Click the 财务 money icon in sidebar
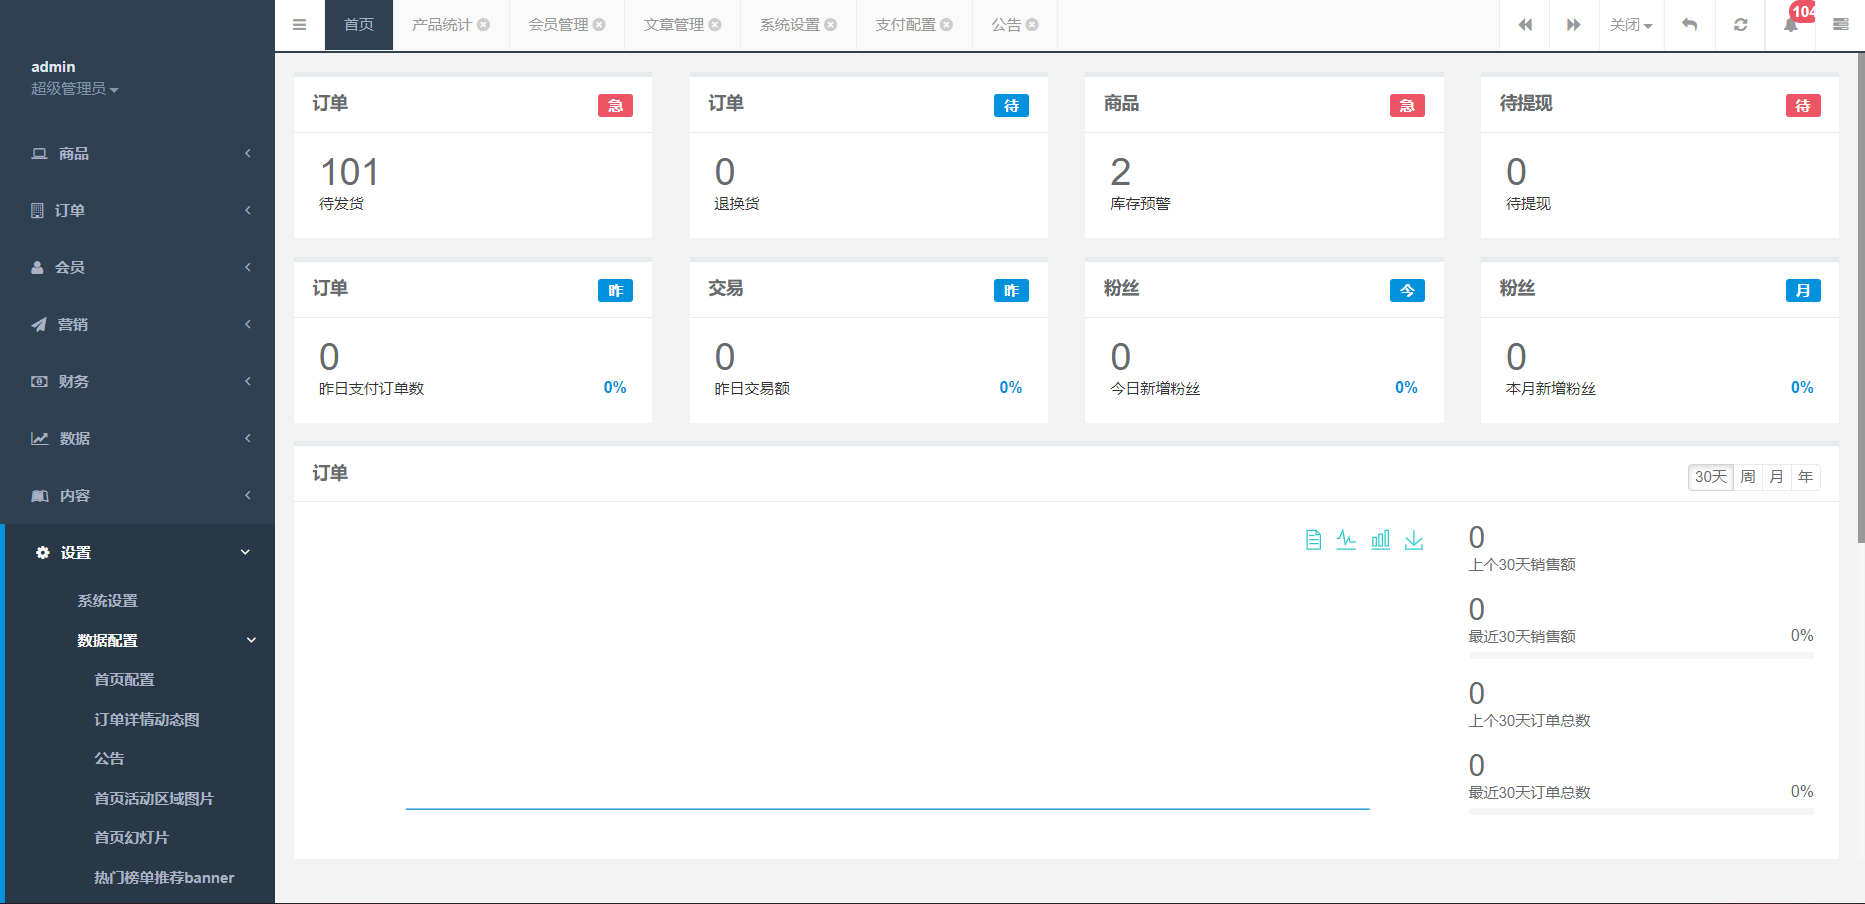 39,381
